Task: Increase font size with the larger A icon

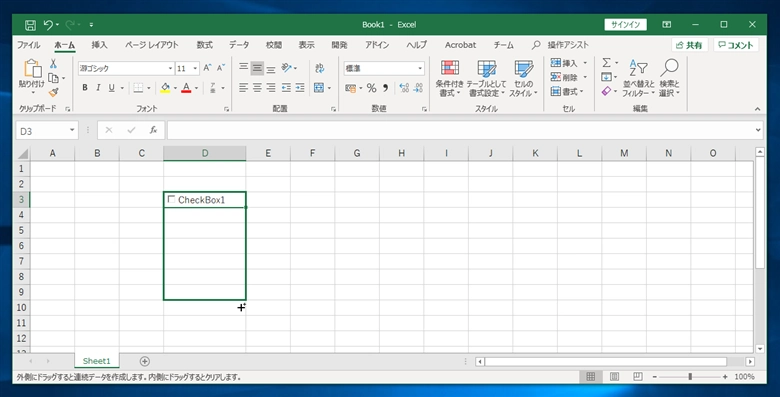Action: click(207, 68)
